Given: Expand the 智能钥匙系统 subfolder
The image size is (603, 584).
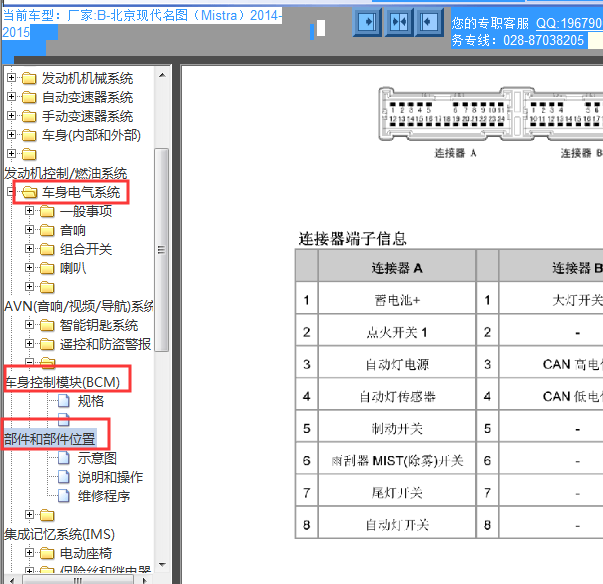Looking at the screenshot, I should tap(29, 325).
